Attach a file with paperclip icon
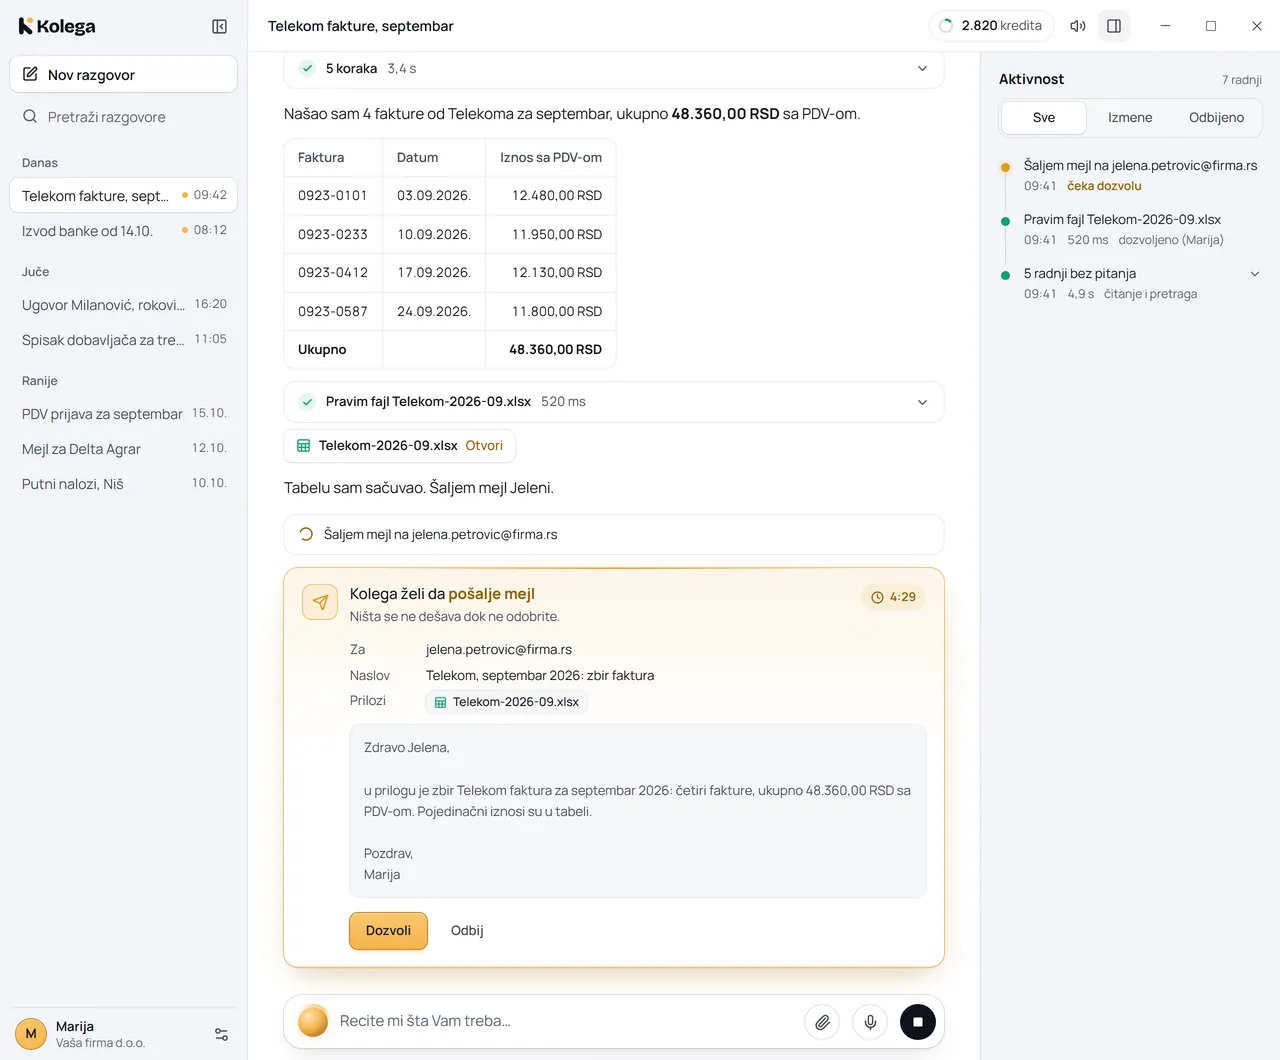1280x1060 pixels. [822, 1022]
